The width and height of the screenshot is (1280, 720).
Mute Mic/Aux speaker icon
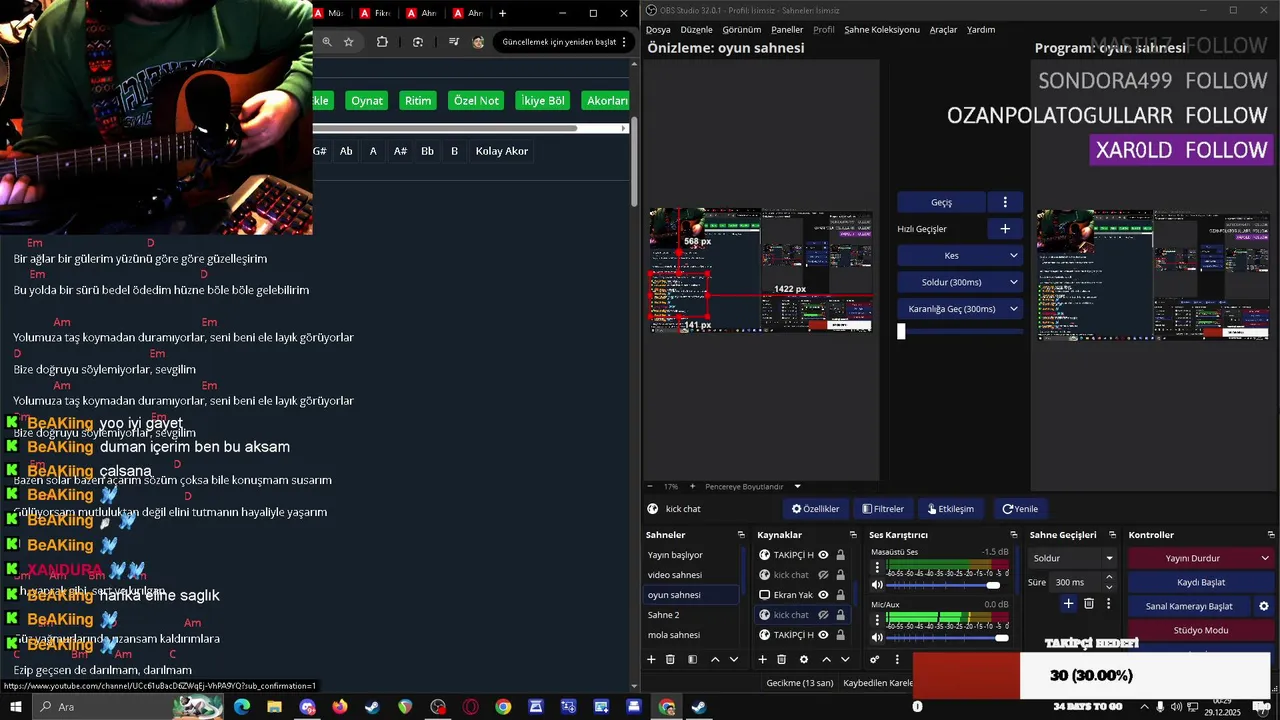coord(877,638)
